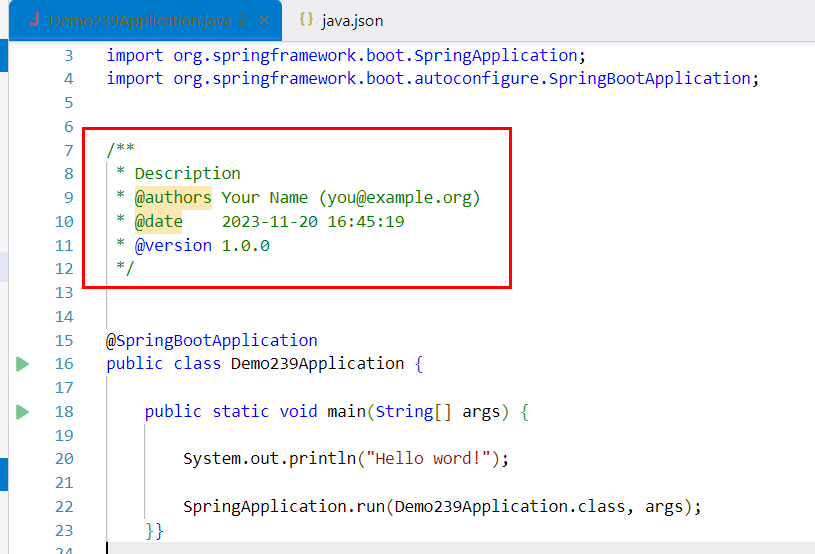Screen dimensions: 815x554
Task: Click the @authors tag in the comment
Action: [173, 197]
